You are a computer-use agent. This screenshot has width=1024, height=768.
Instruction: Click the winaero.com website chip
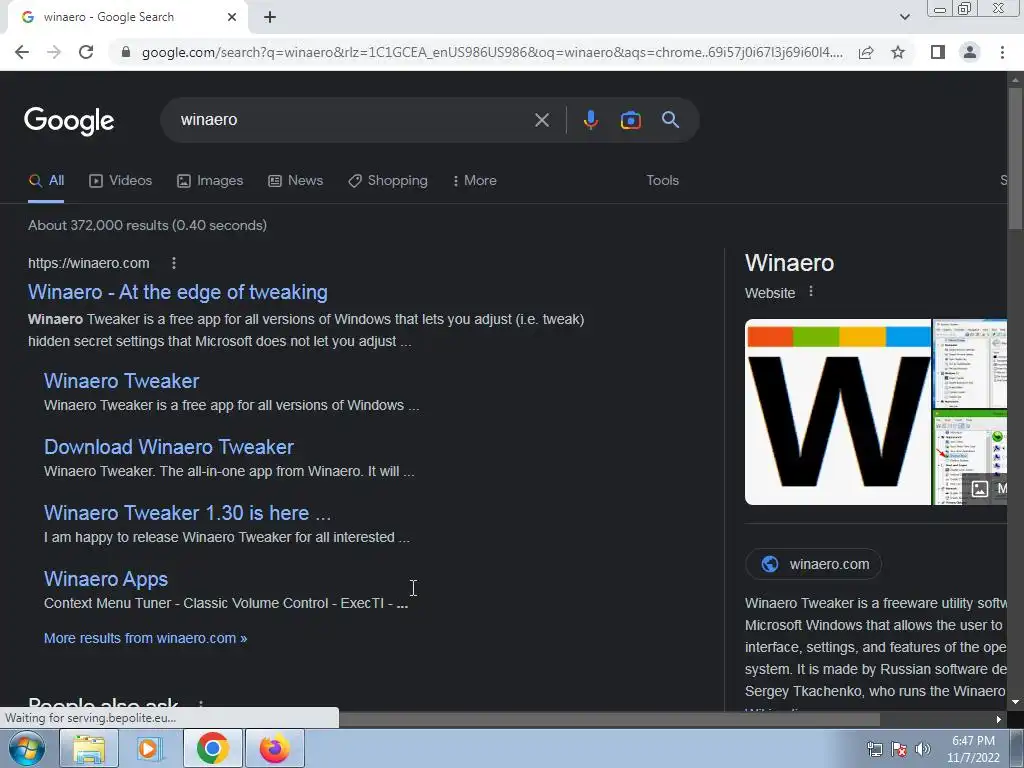point(814,564)
